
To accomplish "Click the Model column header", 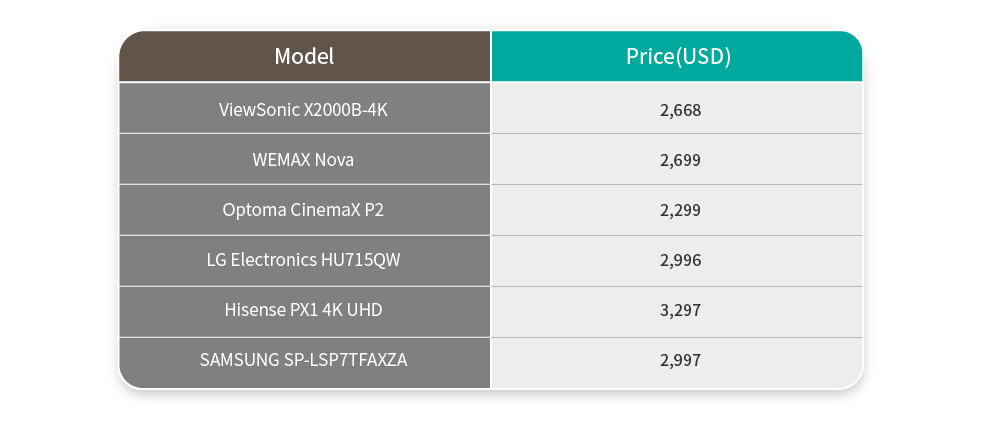I will coord(304,56).
